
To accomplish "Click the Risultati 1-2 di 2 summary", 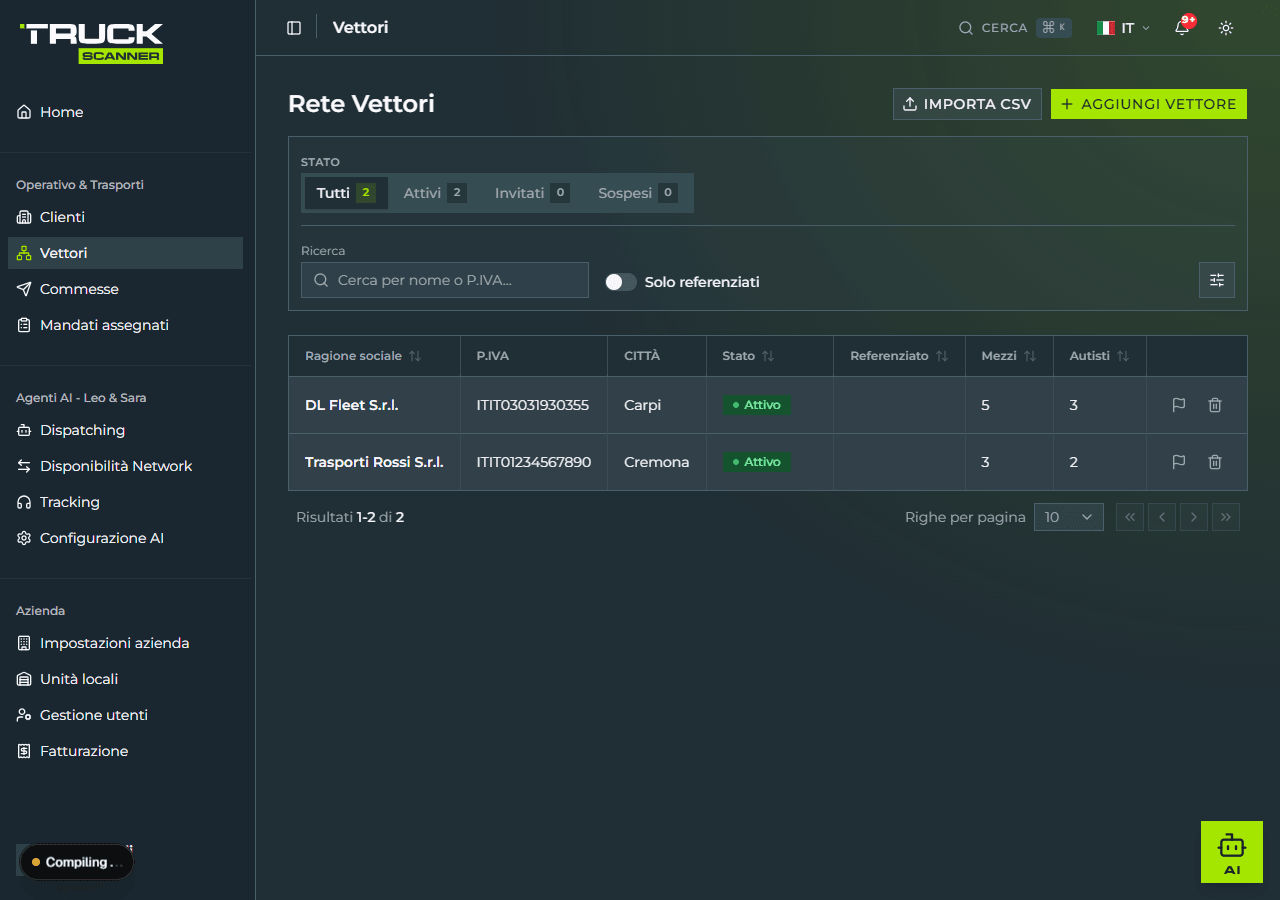I will click(x=350, y=517).
